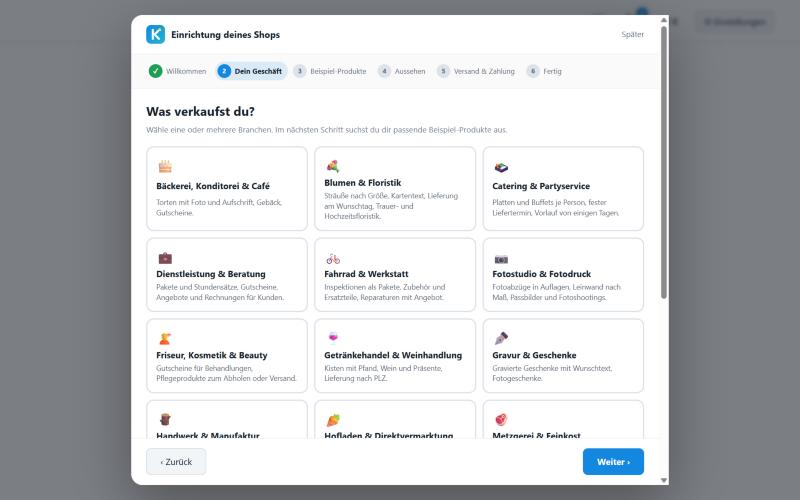Choose Blumen & Floristik heading

[363, 183]
